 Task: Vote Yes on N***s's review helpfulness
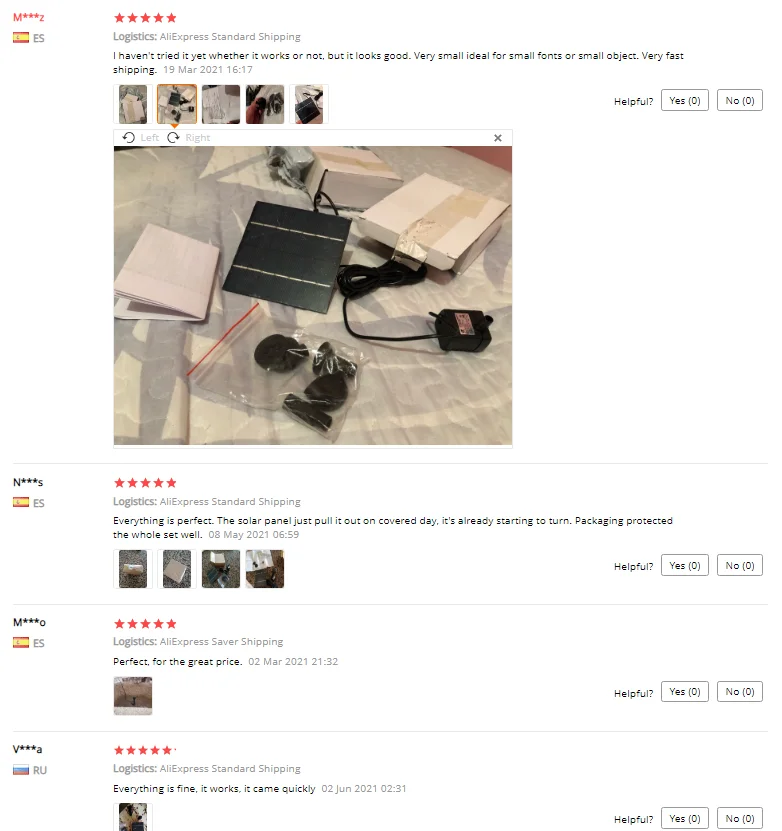point(685,565)
